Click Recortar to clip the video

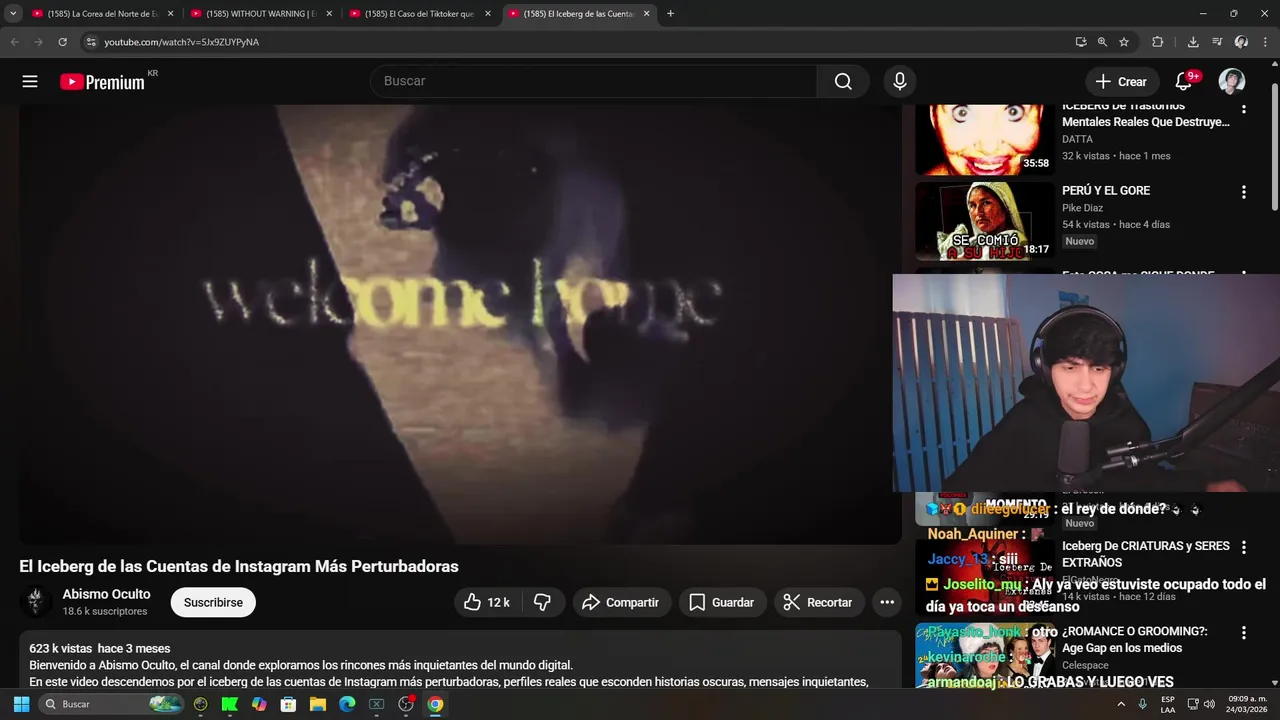tap(818, 602)
